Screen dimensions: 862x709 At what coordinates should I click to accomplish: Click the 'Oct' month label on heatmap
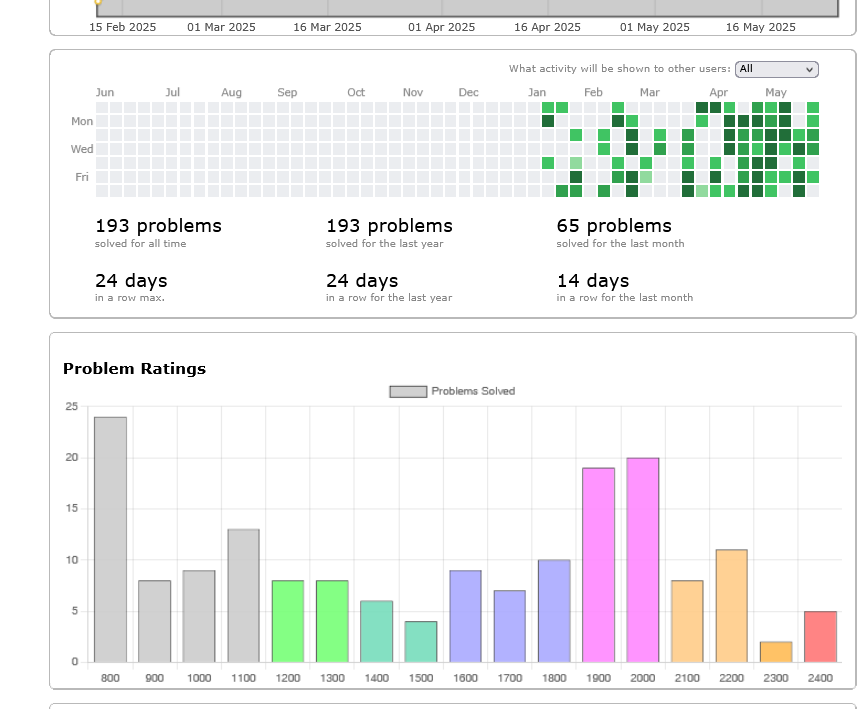pos(356,92)
